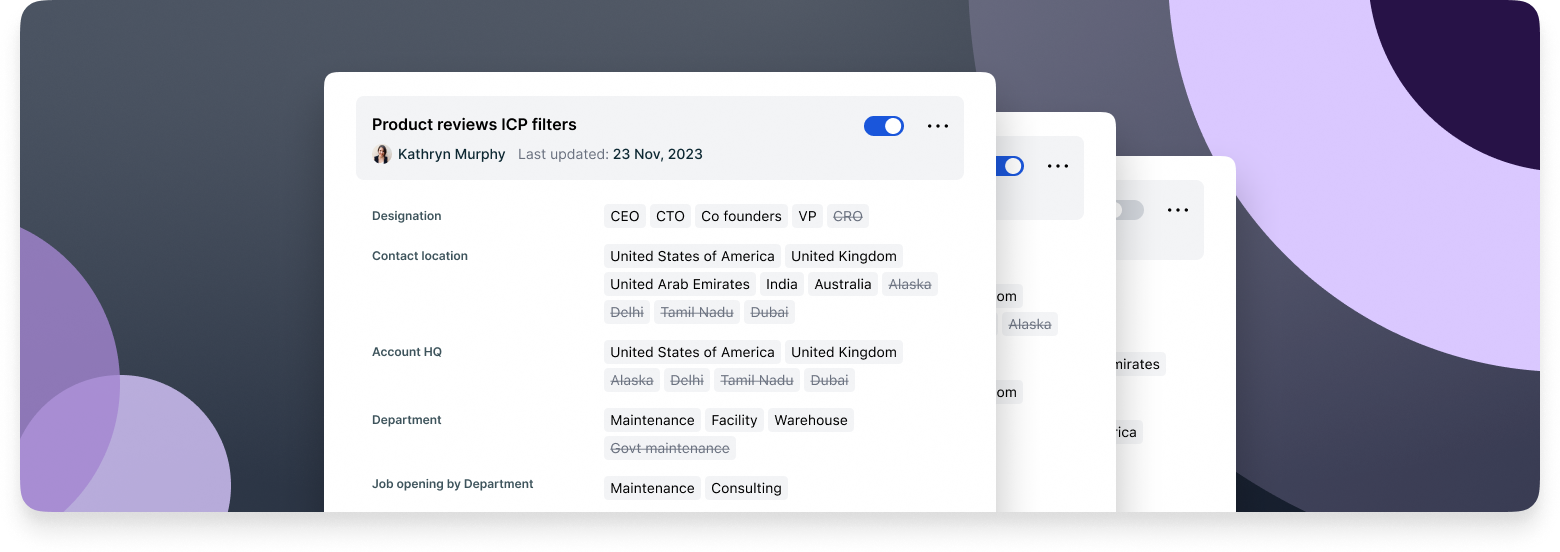
Task: Open the three-dot menu on the rearmost card
Action: point(1177,210)
